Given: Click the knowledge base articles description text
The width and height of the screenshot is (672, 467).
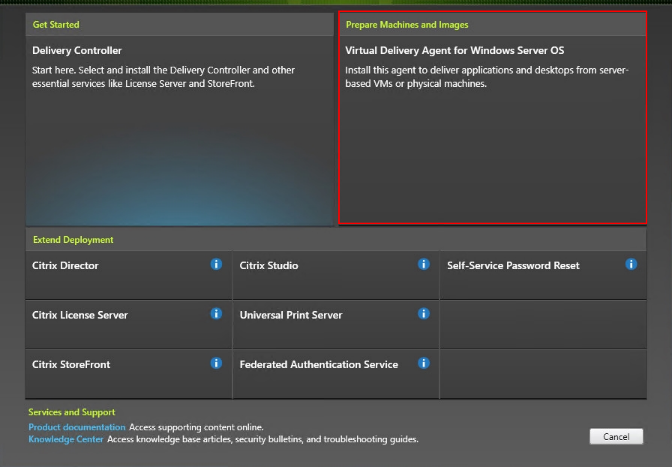Looking at the screenshot, I should coord(263,439).
